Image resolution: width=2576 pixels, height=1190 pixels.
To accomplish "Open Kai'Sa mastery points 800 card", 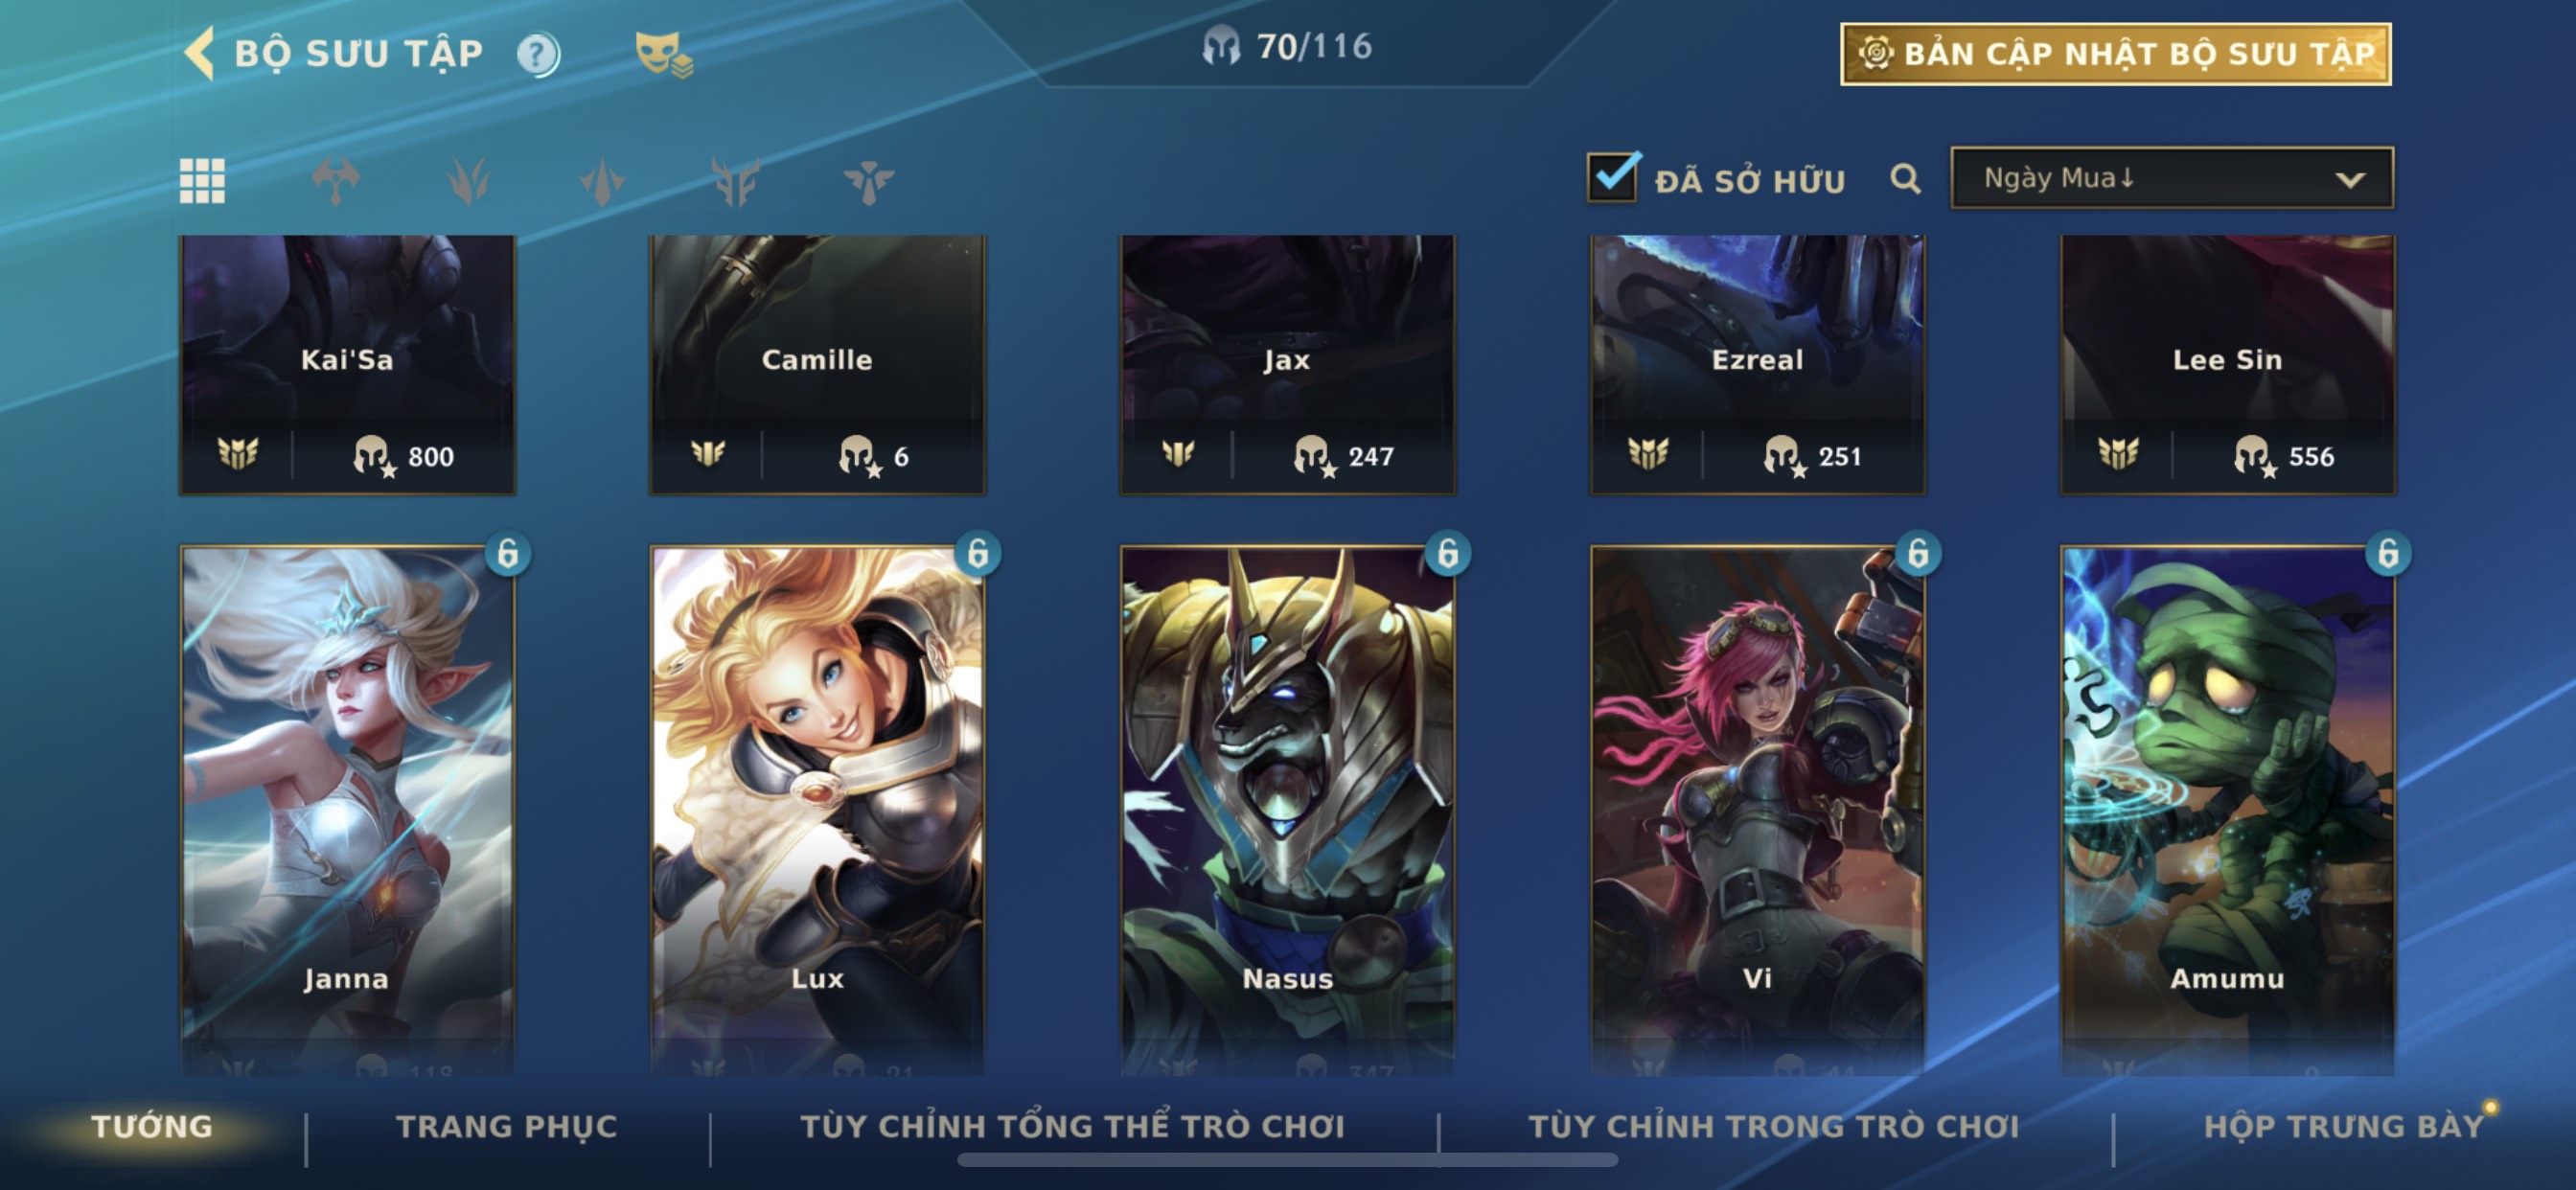I will click(347, 365).
